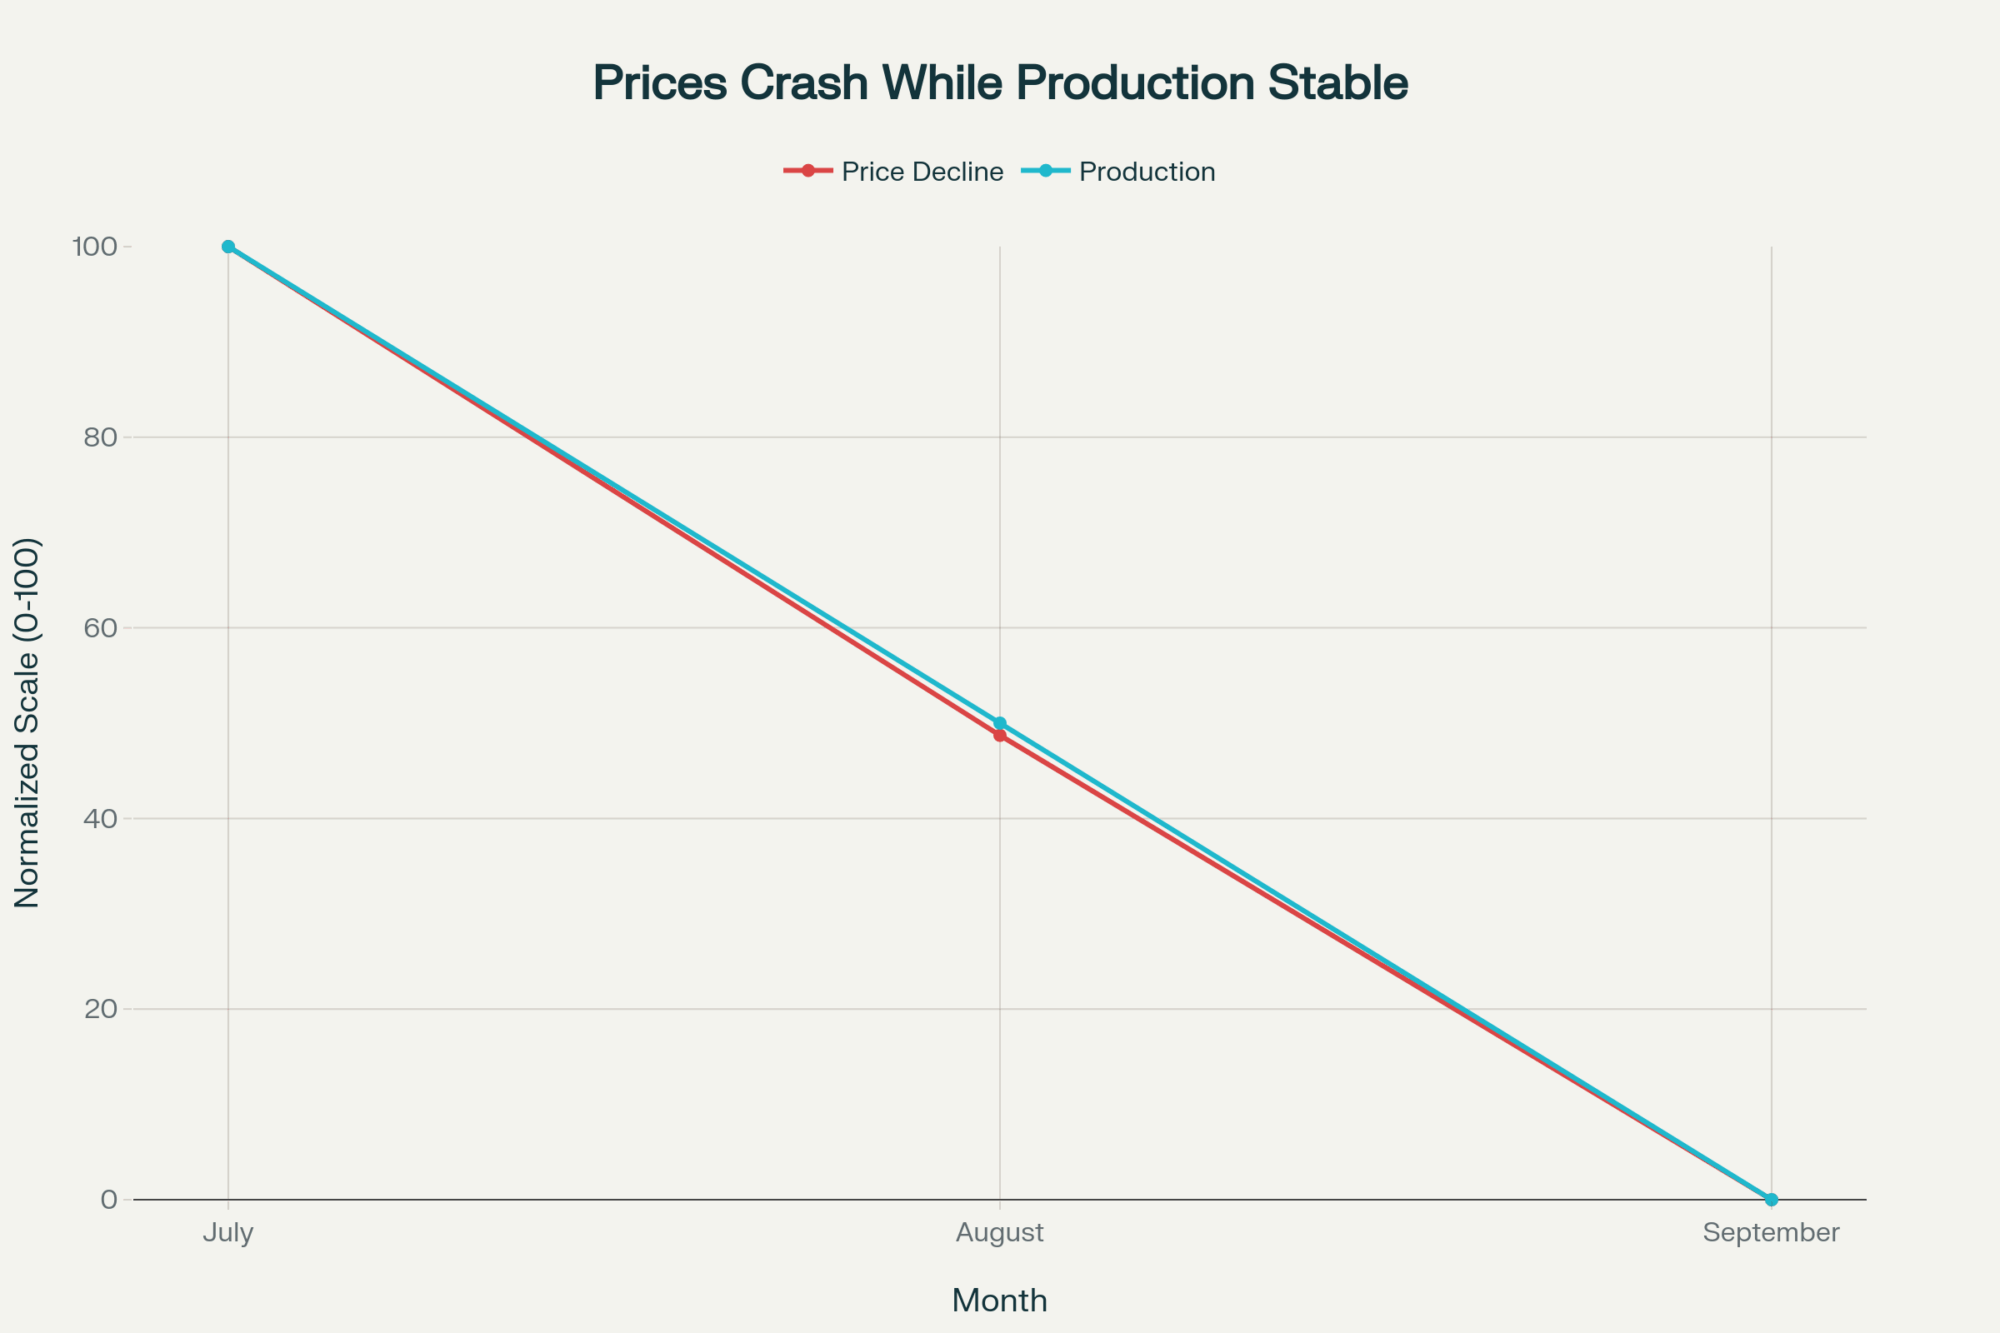
Task: Click the 'September' x-axis label
Action: point(1771,1232)
